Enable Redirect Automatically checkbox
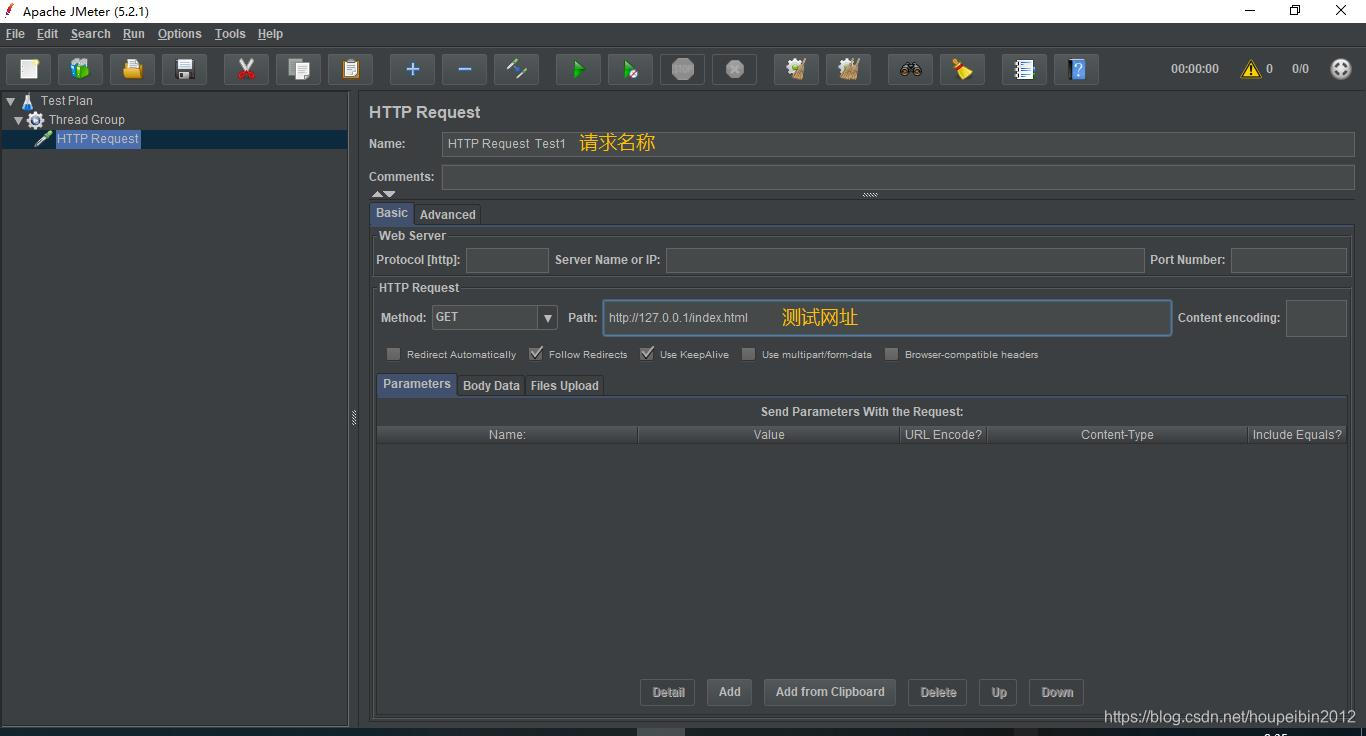 click(x=393, y=354)
